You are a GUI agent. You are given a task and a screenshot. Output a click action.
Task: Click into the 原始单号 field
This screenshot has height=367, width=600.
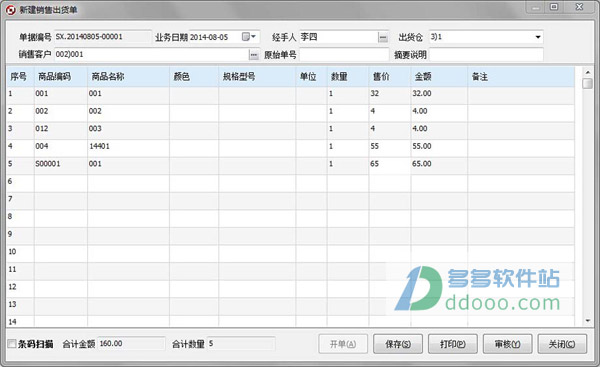344,55
